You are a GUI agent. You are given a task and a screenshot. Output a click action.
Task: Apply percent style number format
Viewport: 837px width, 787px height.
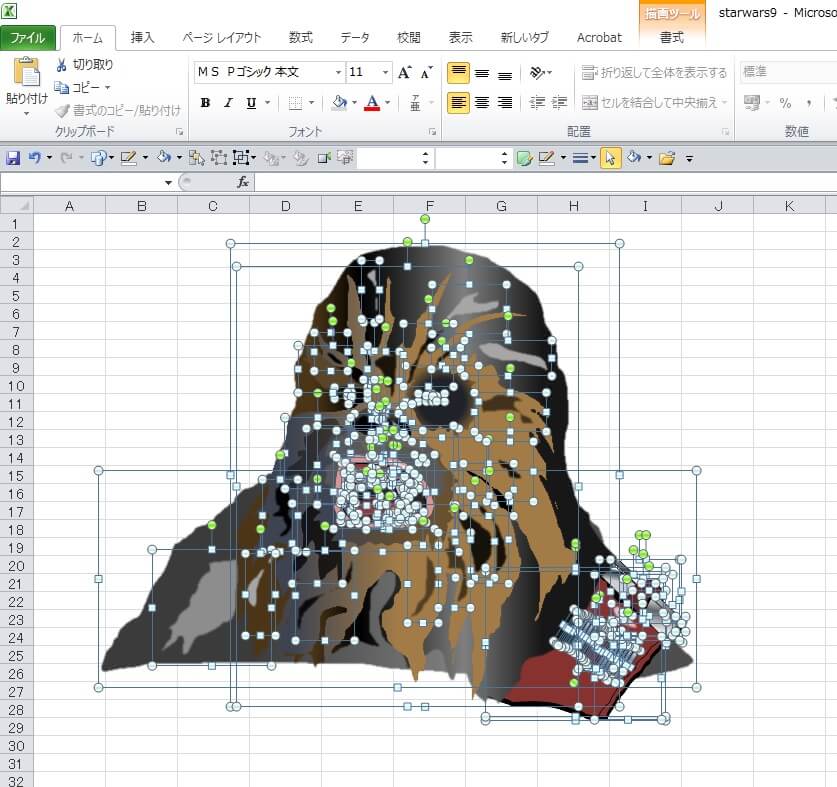(x=785, y=103)
